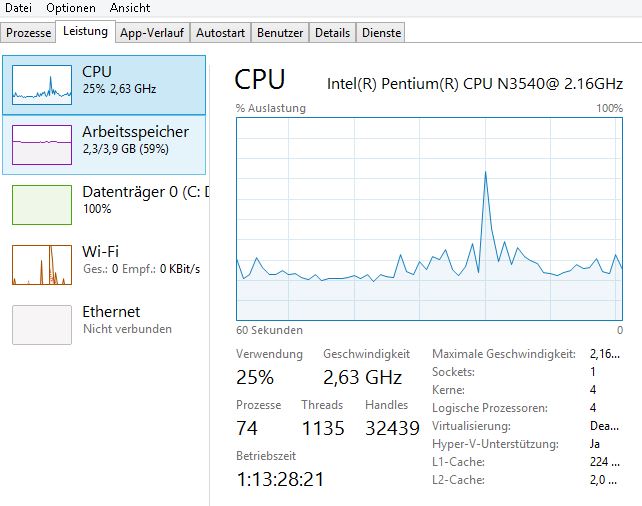Screen dimensions: 642x506
Task: Select the Leistung tab
Action: (x=85, y=31)
